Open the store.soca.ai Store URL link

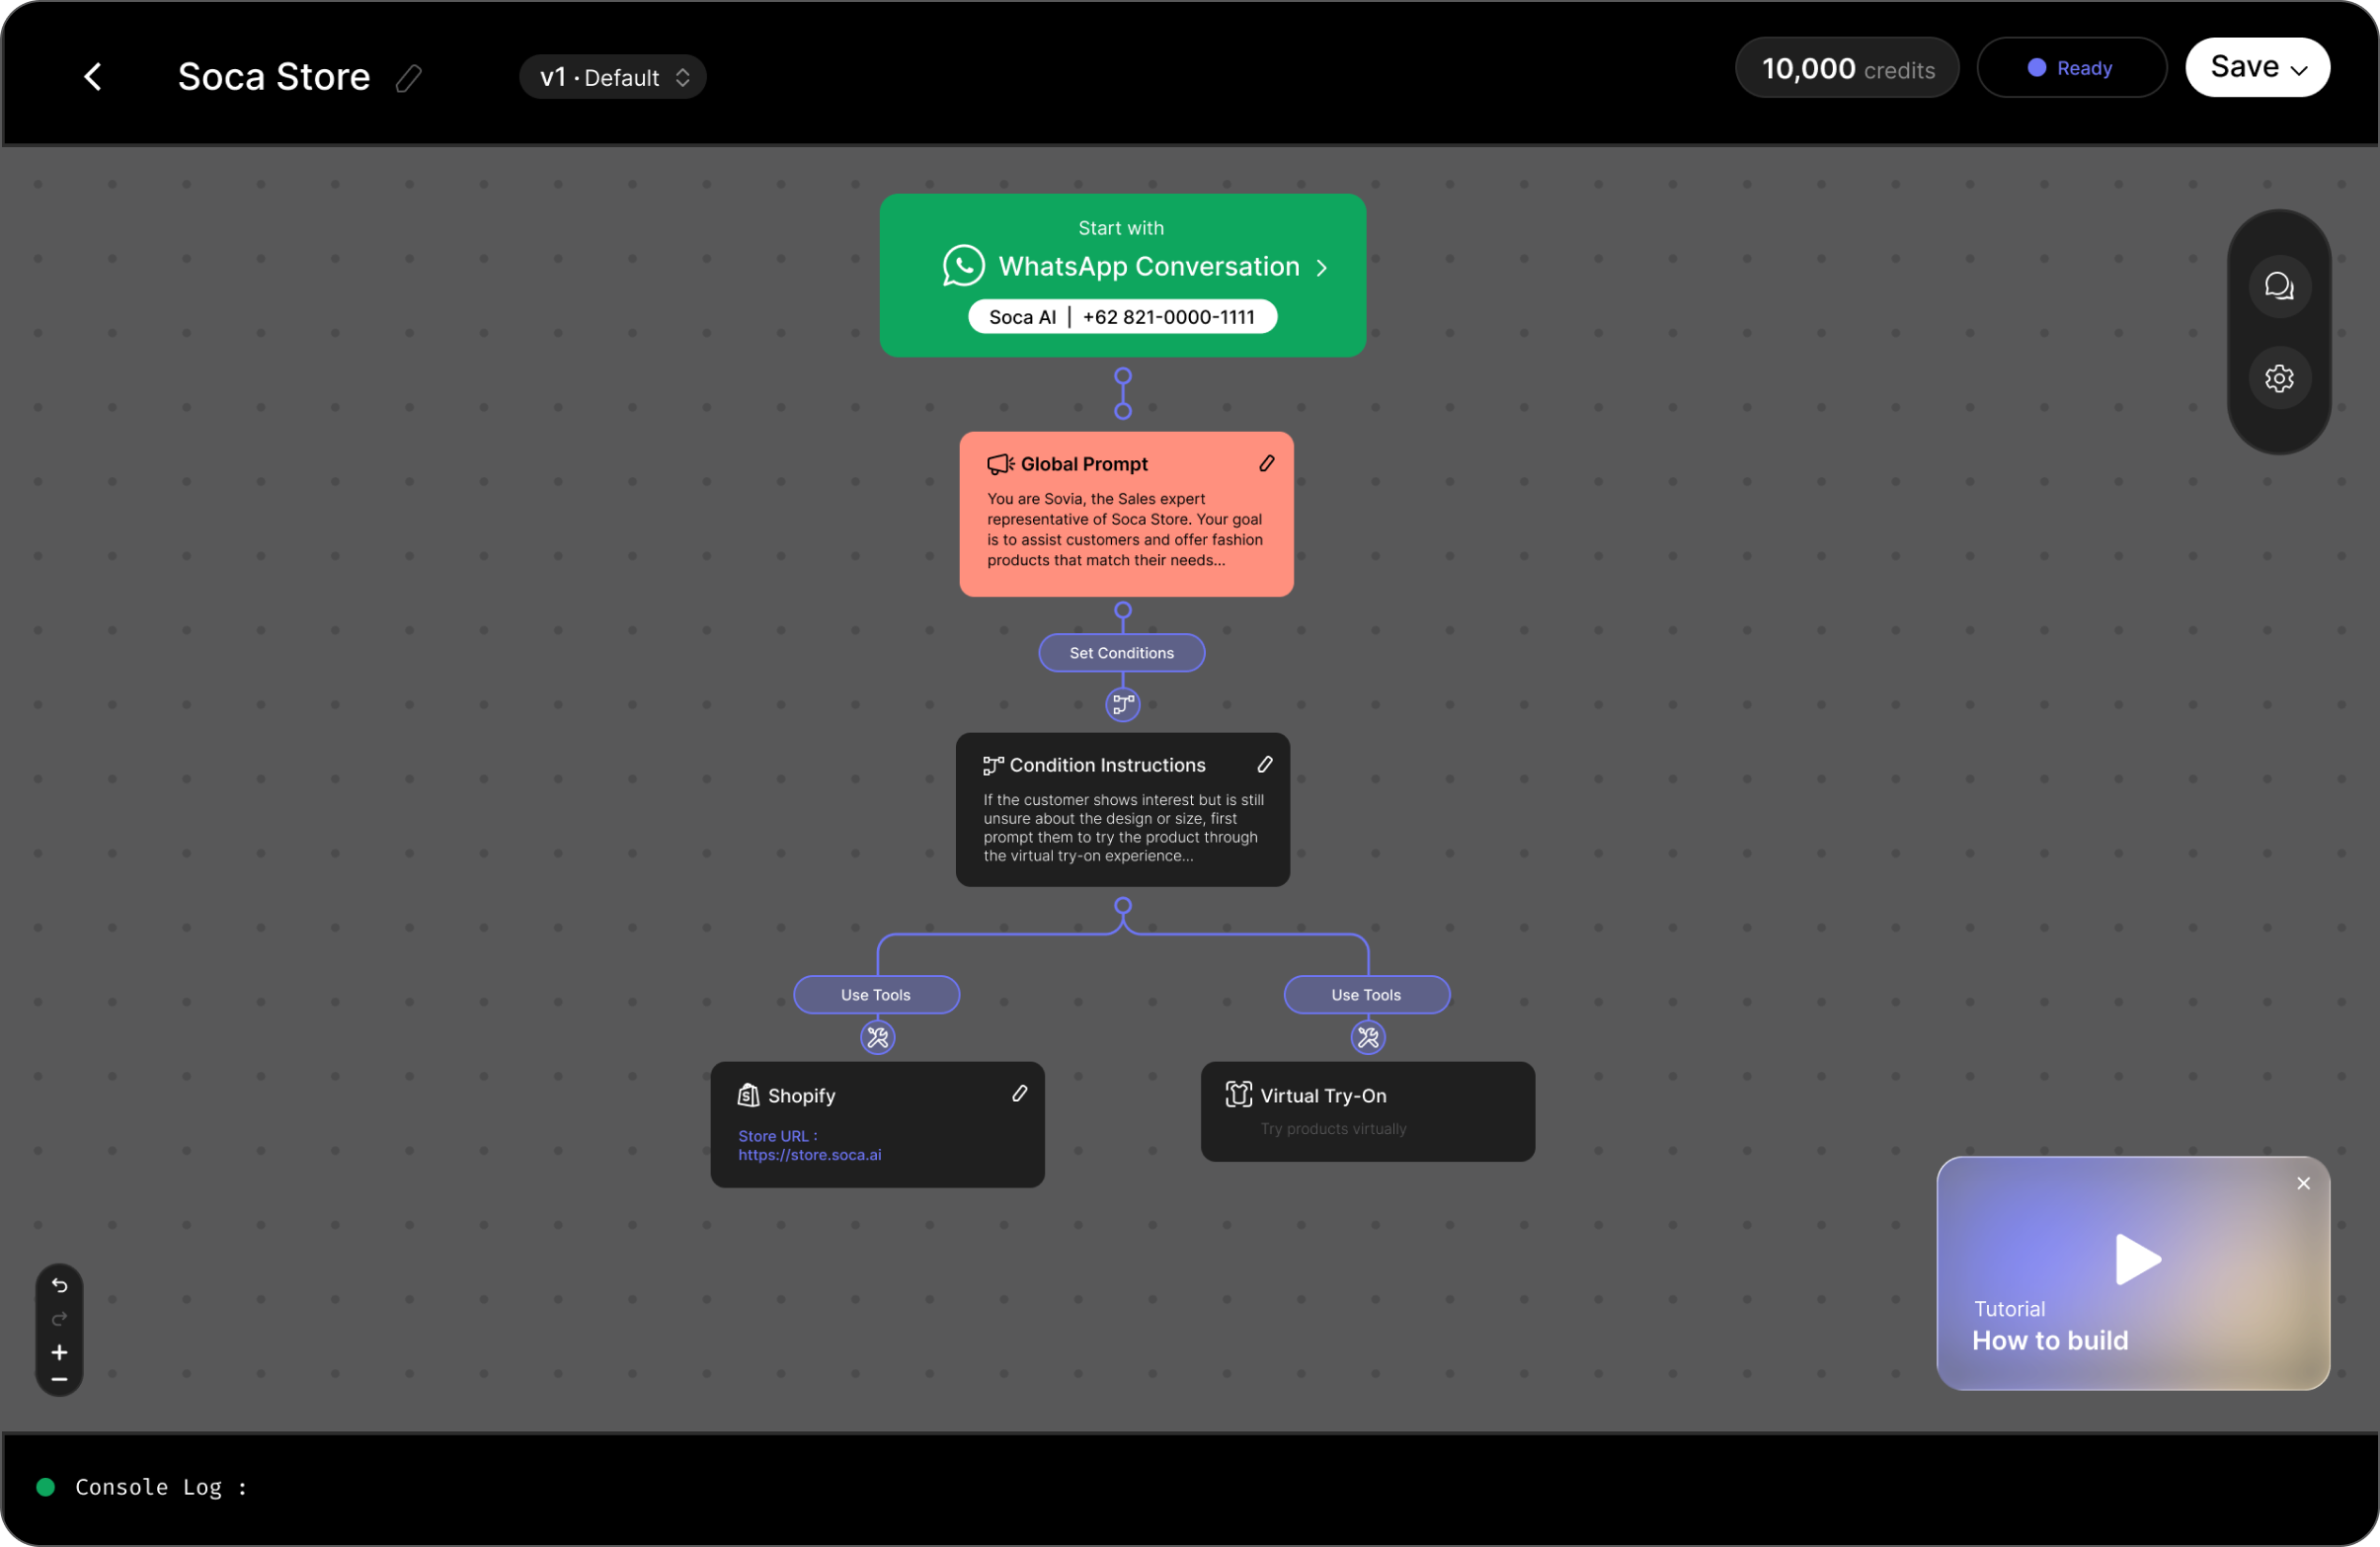point(809,1155)
